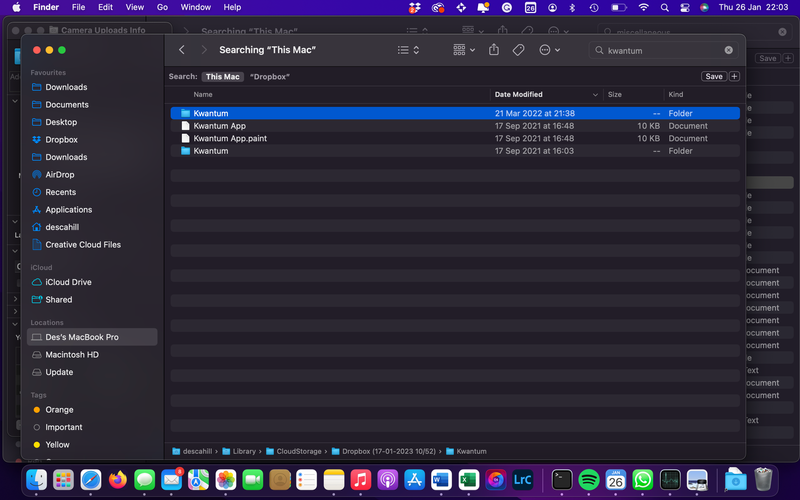Open Spotify from the Dock
The height and width of the screenshot is (500, 800).
[x=589, y=480]
